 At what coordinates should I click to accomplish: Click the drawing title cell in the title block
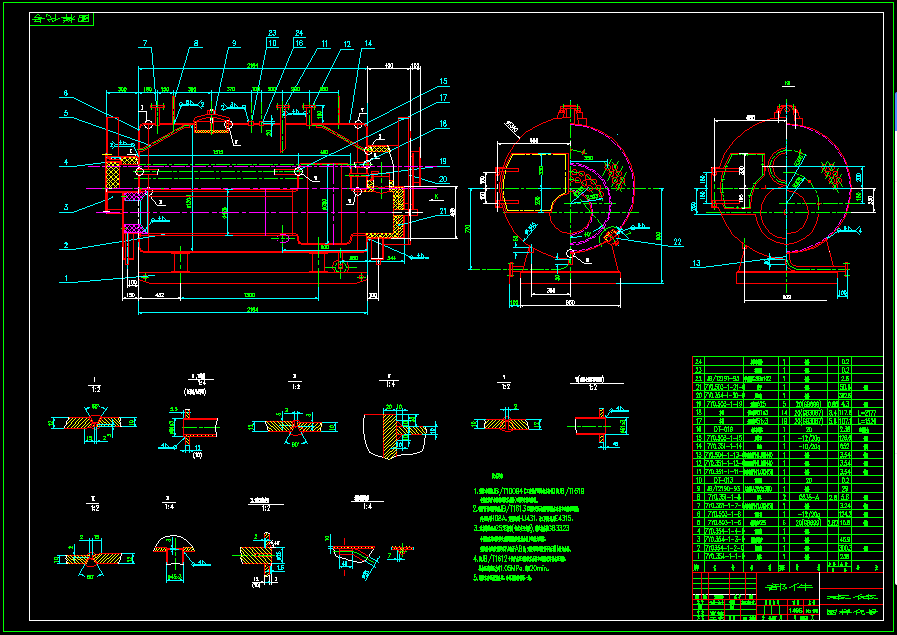(791, 587)
